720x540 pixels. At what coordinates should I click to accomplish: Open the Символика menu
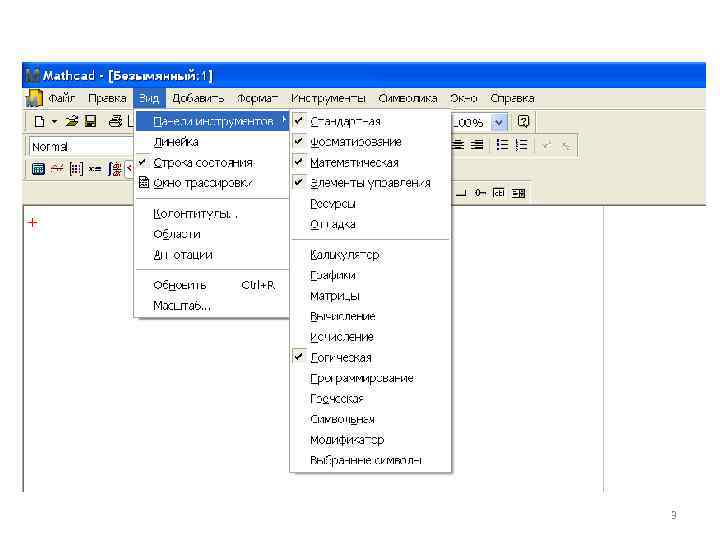(408, 98)
